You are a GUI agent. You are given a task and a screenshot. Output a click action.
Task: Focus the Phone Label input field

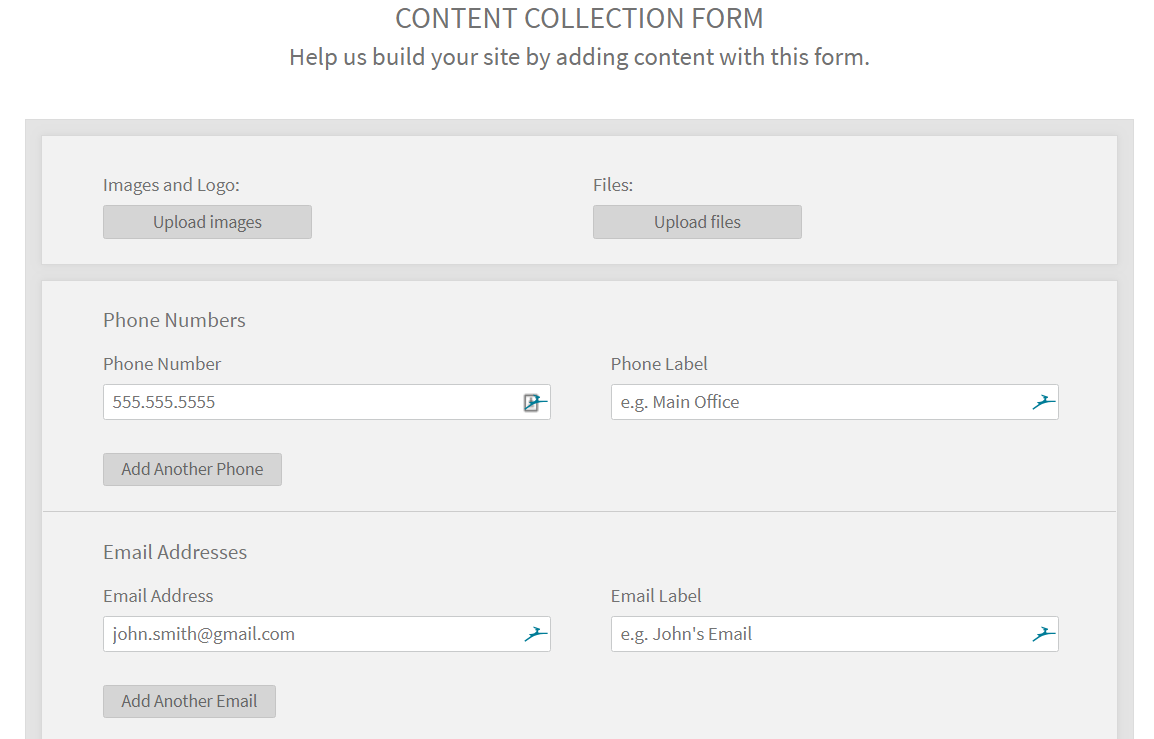pos(835,402)
